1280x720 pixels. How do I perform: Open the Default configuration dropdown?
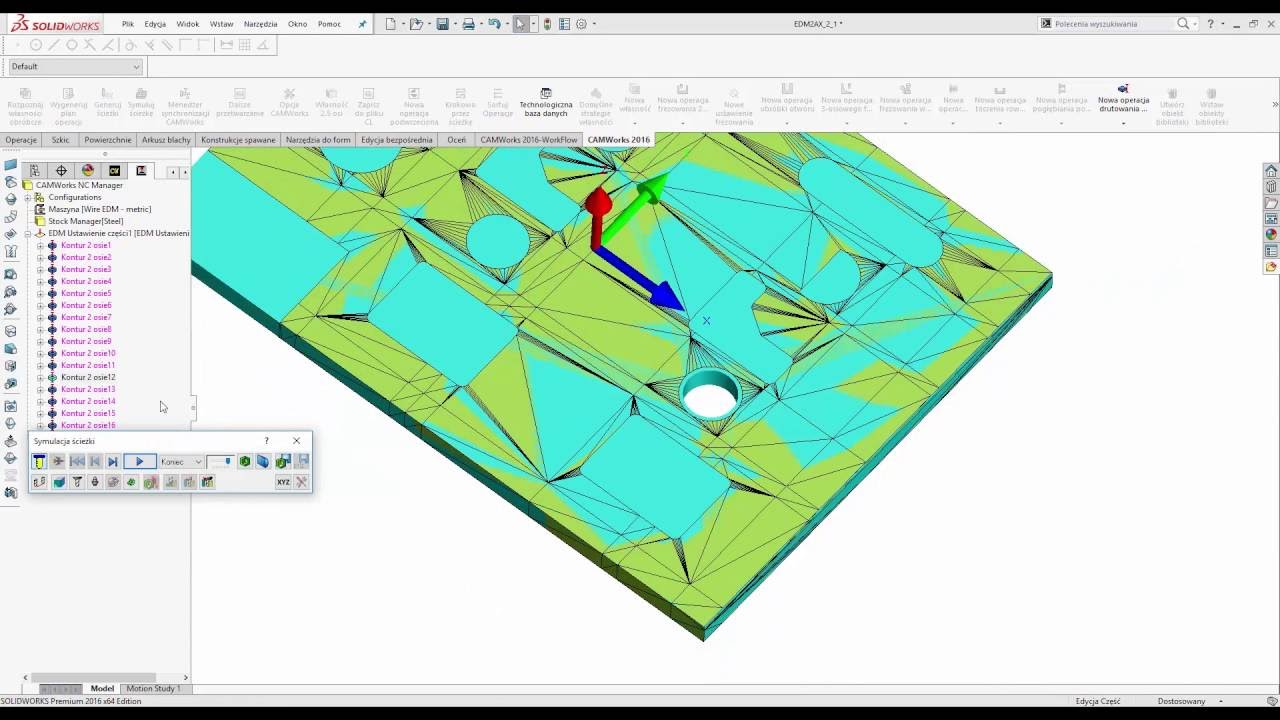[76, 66]
